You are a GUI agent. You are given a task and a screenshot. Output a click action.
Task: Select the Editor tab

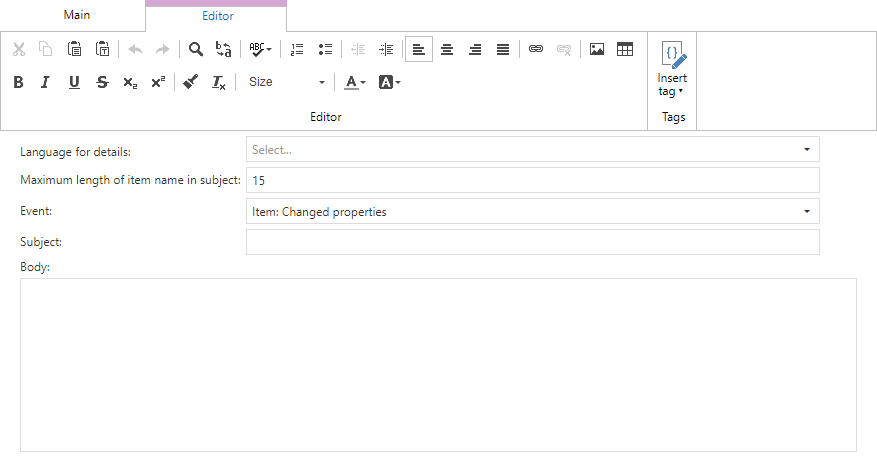tap(217, 16)
